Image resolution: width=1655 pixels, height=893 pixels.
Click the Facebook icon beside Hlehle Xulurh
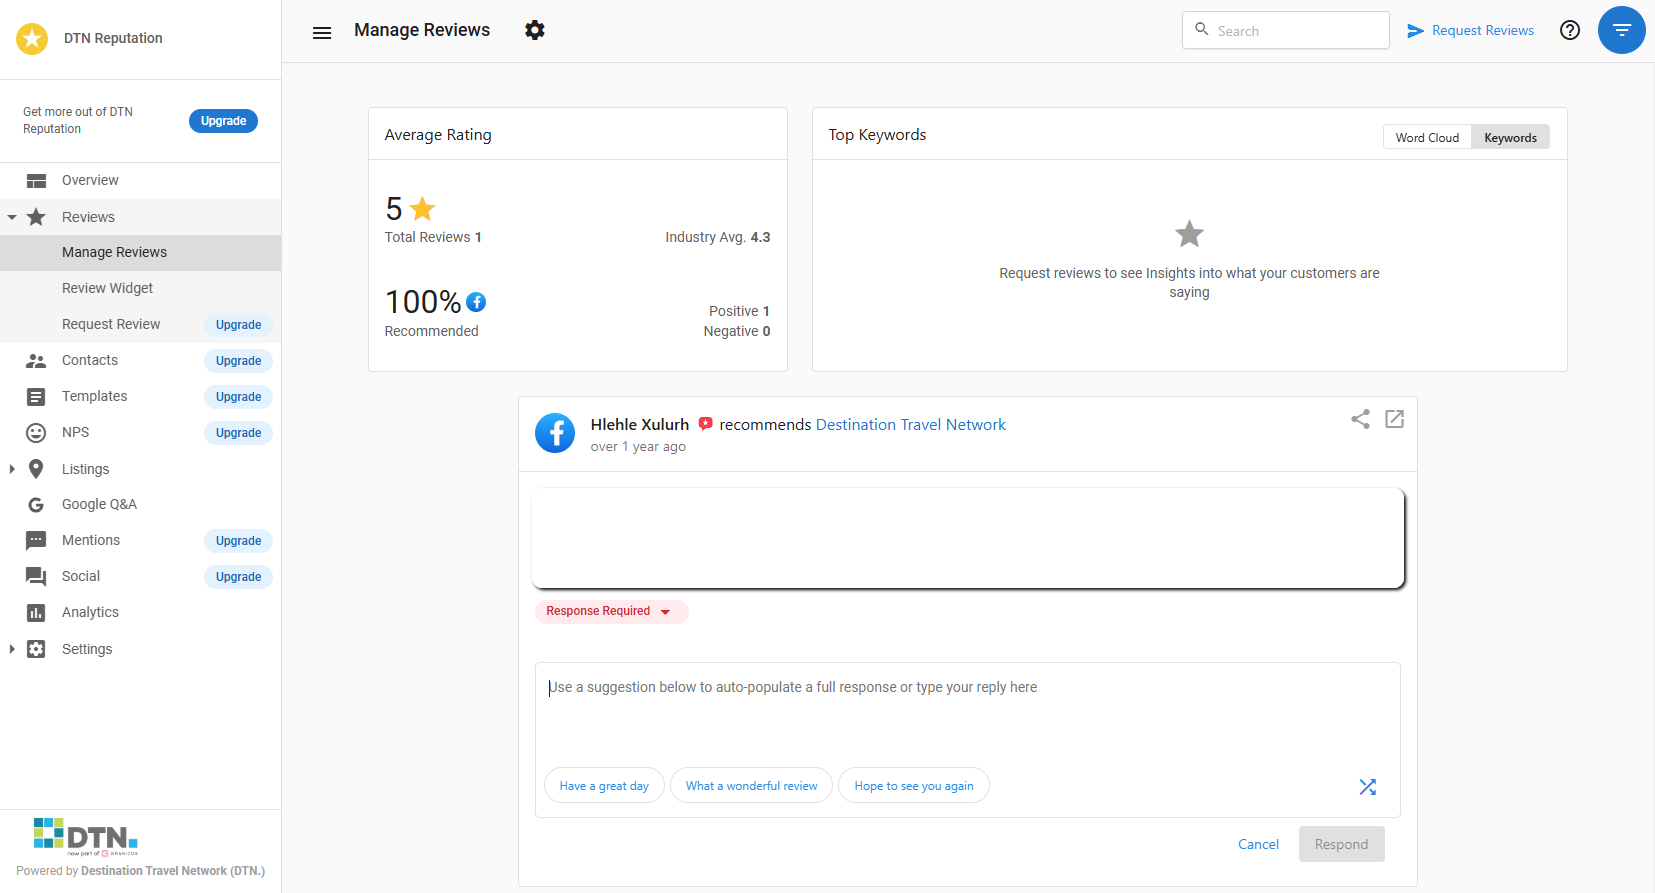pos(555,433)
